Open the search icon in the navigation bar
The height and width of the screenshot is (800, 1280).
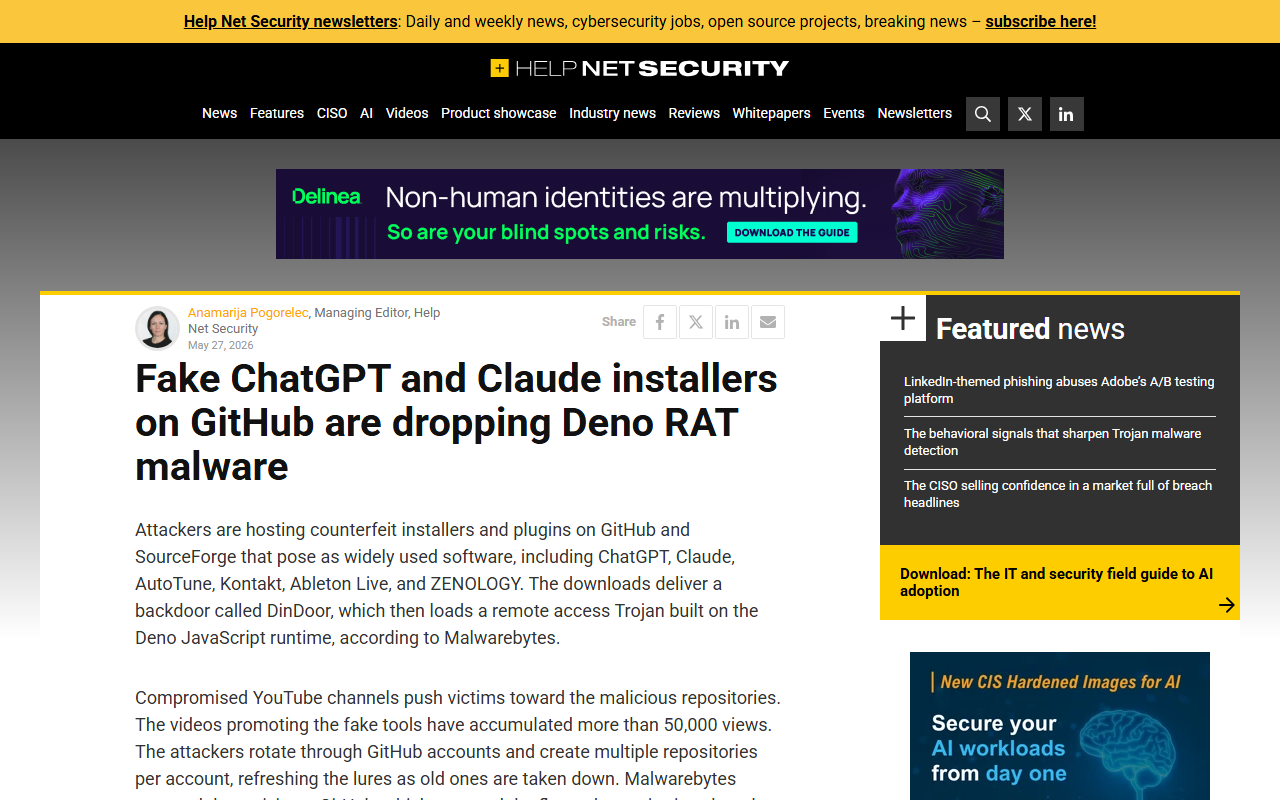coord(983,114)
